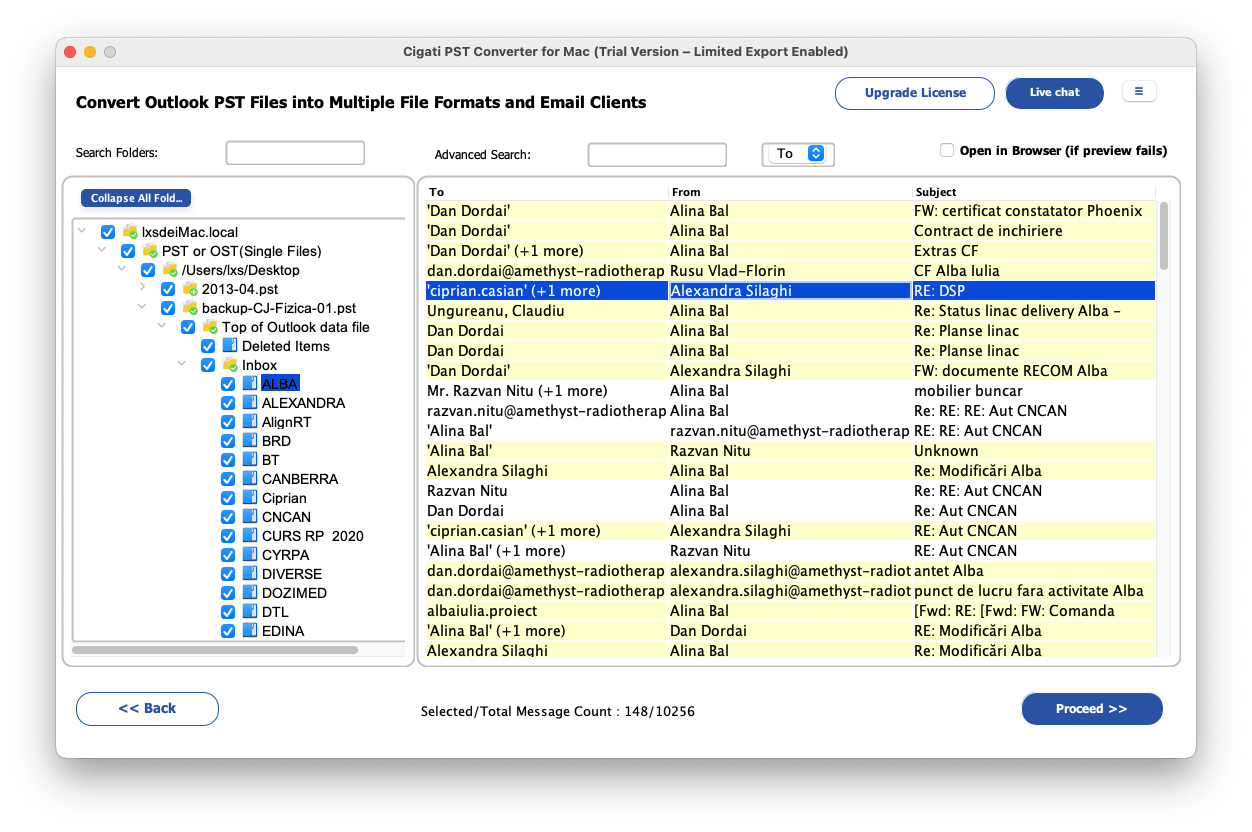Uncheck the EDINA folder checkbox

pos(228,631)
